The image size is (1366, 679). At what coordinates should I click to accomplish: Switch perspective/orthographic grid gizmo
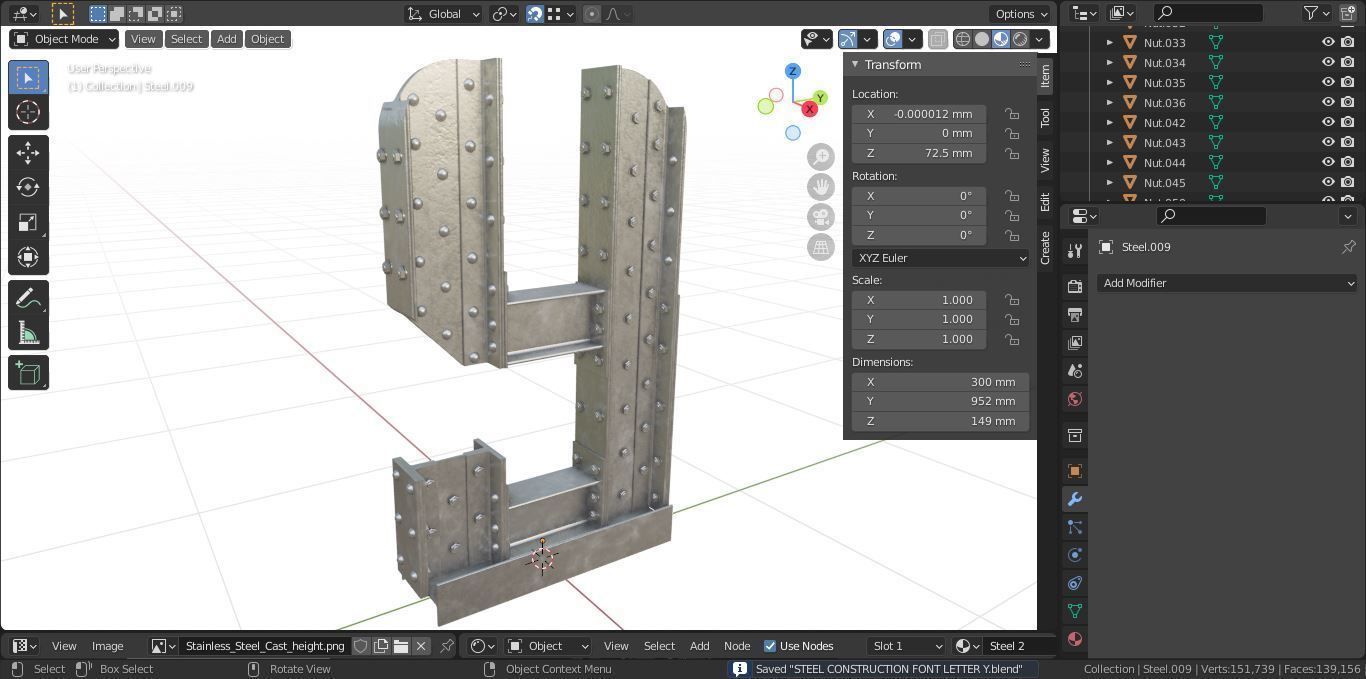click(821, 247)
